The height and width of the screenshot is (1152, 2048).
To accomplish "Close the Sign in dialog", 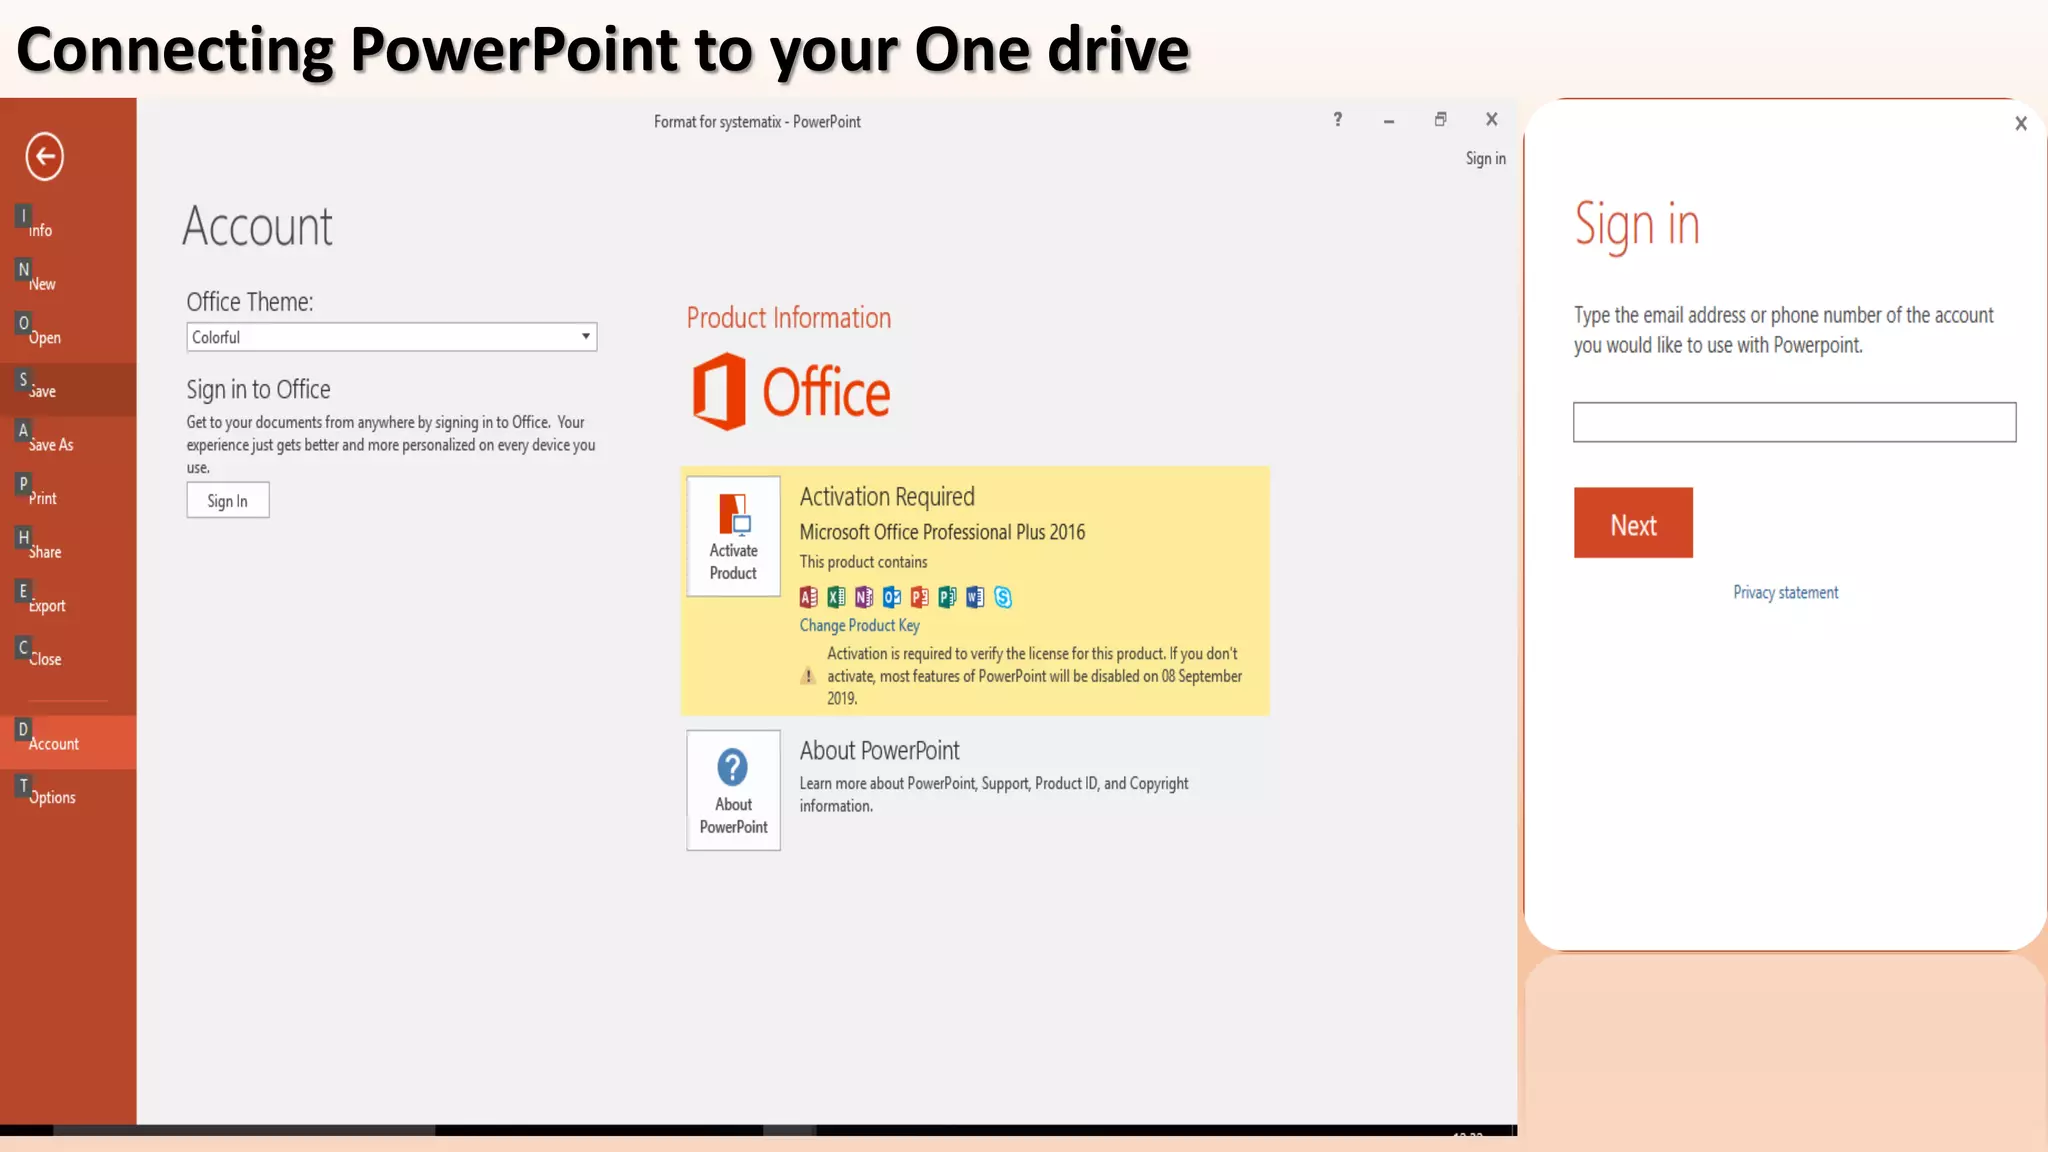I will click(2021, 123).
